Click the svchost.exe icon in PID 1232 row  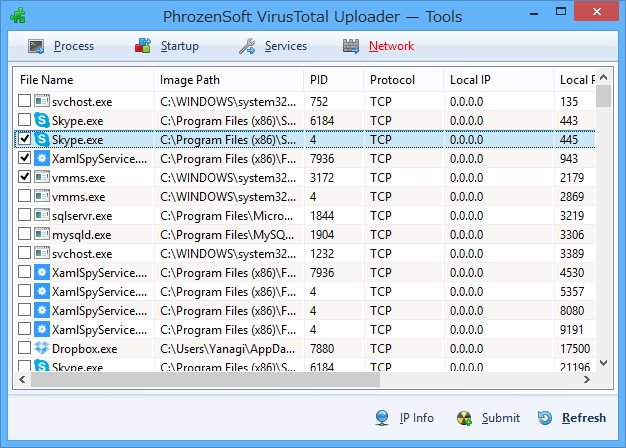[42, 254]
